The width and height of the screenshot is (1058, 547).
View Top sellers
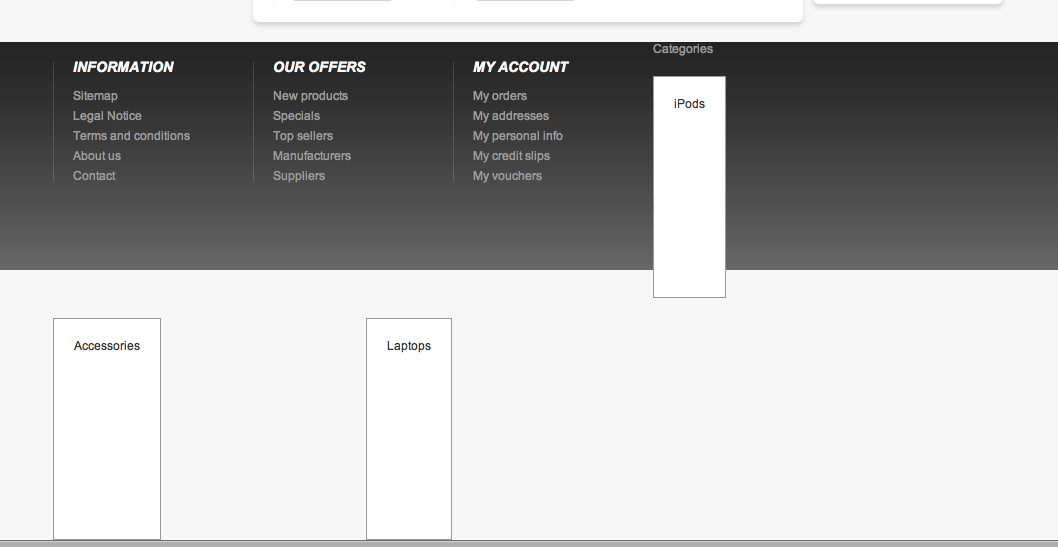[x=303, y=136]
